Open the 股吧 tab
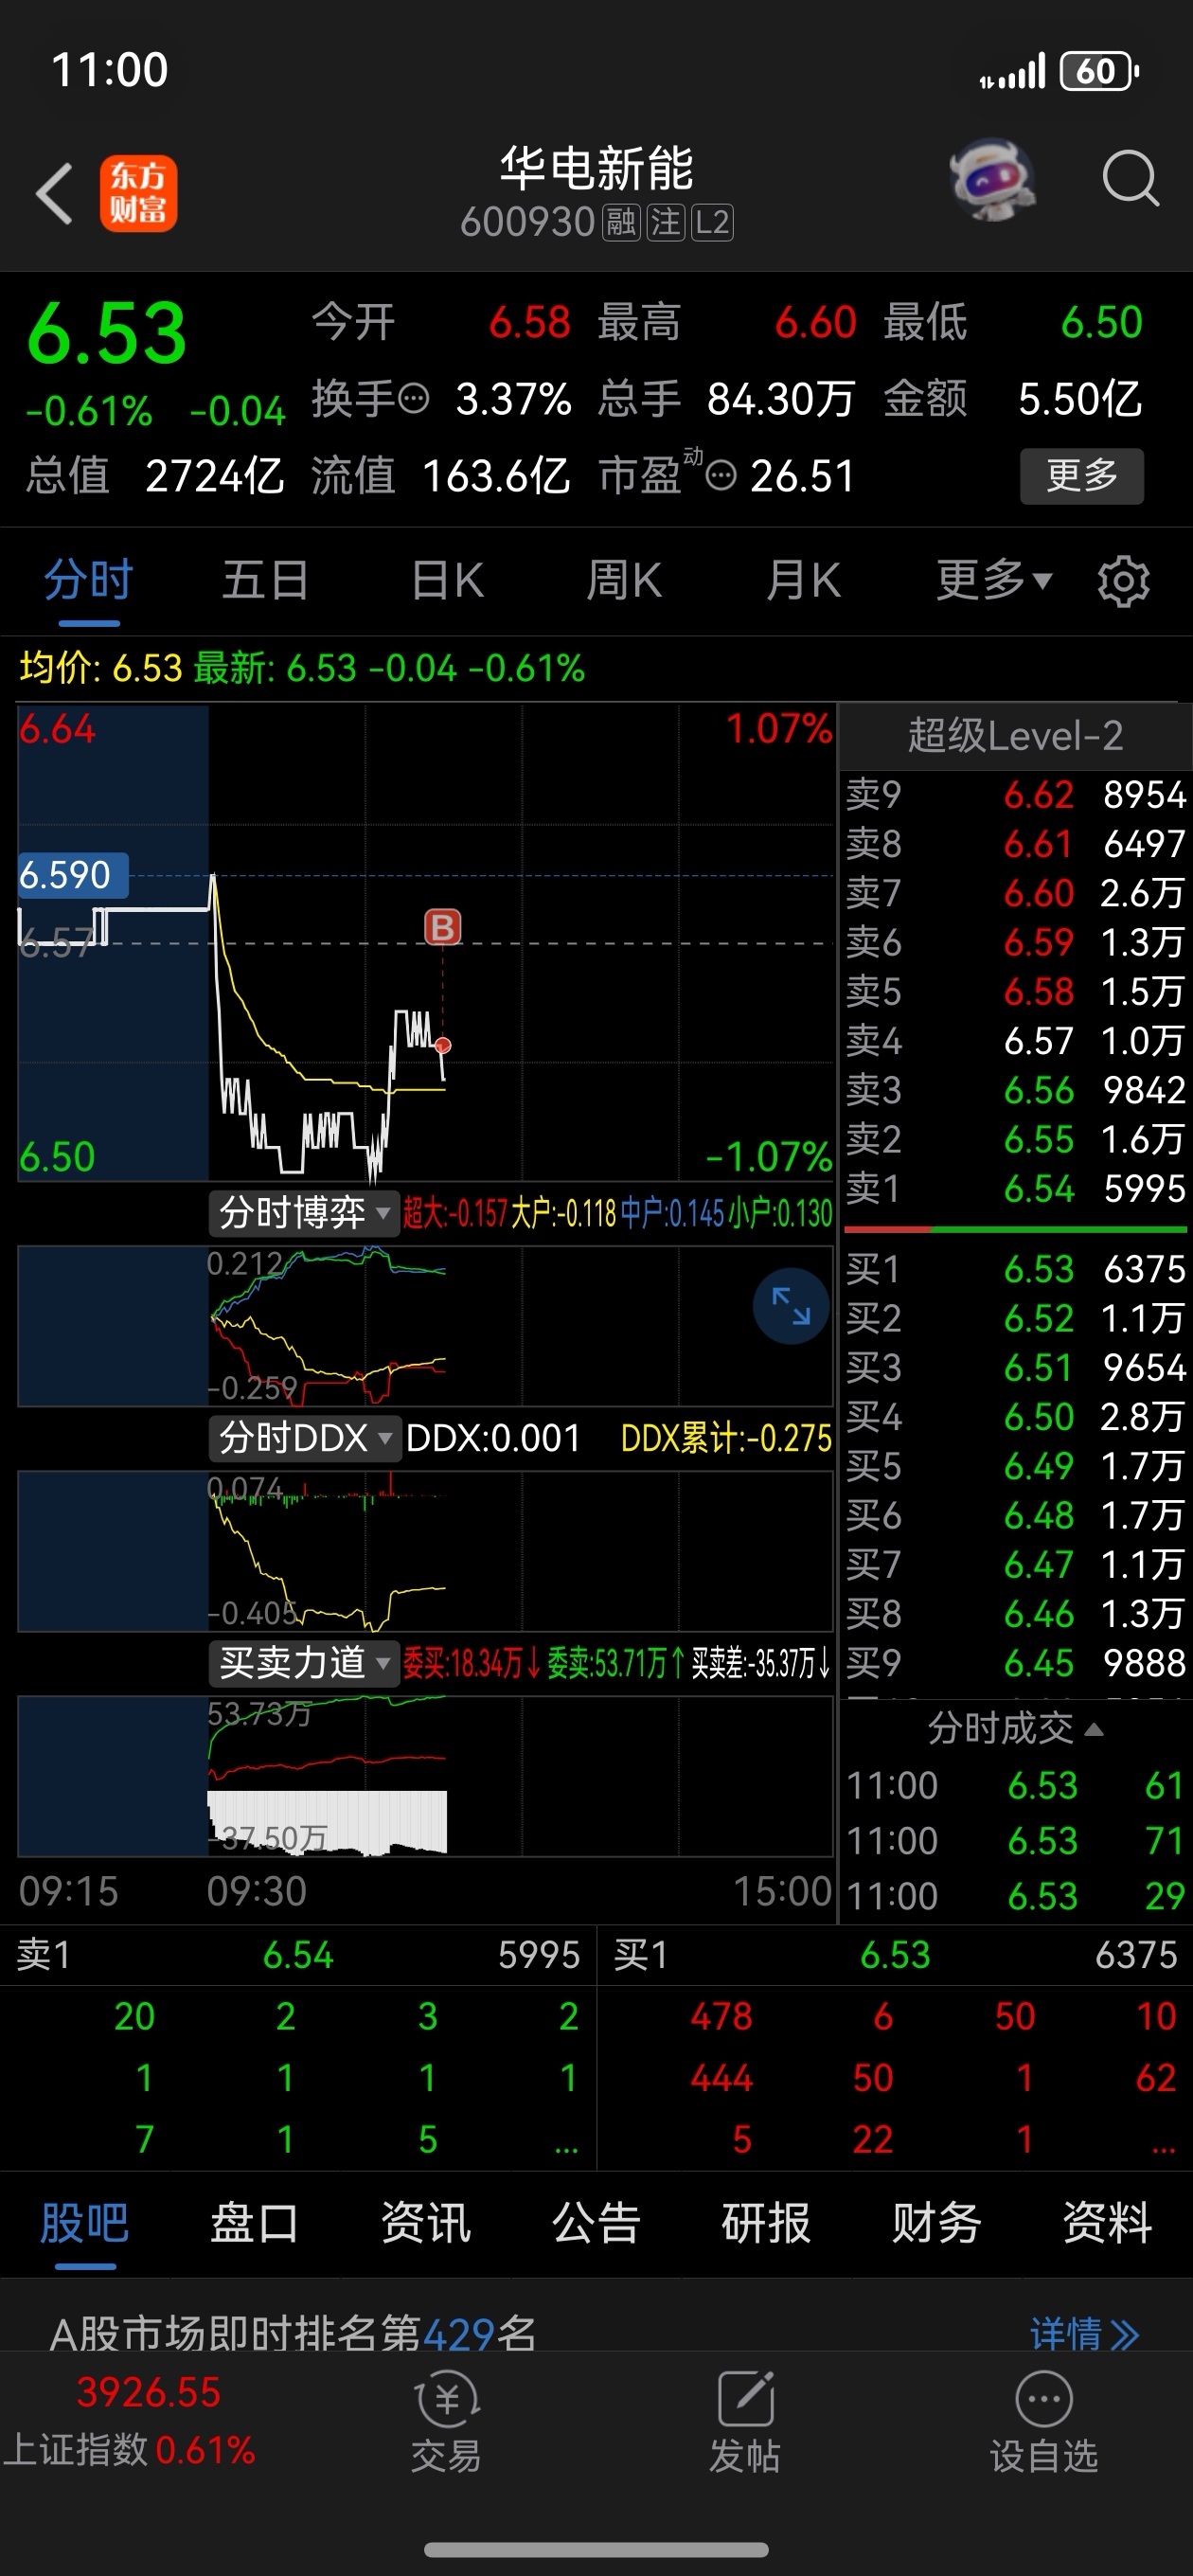 pyautogui.click(x=85, y=2224)
